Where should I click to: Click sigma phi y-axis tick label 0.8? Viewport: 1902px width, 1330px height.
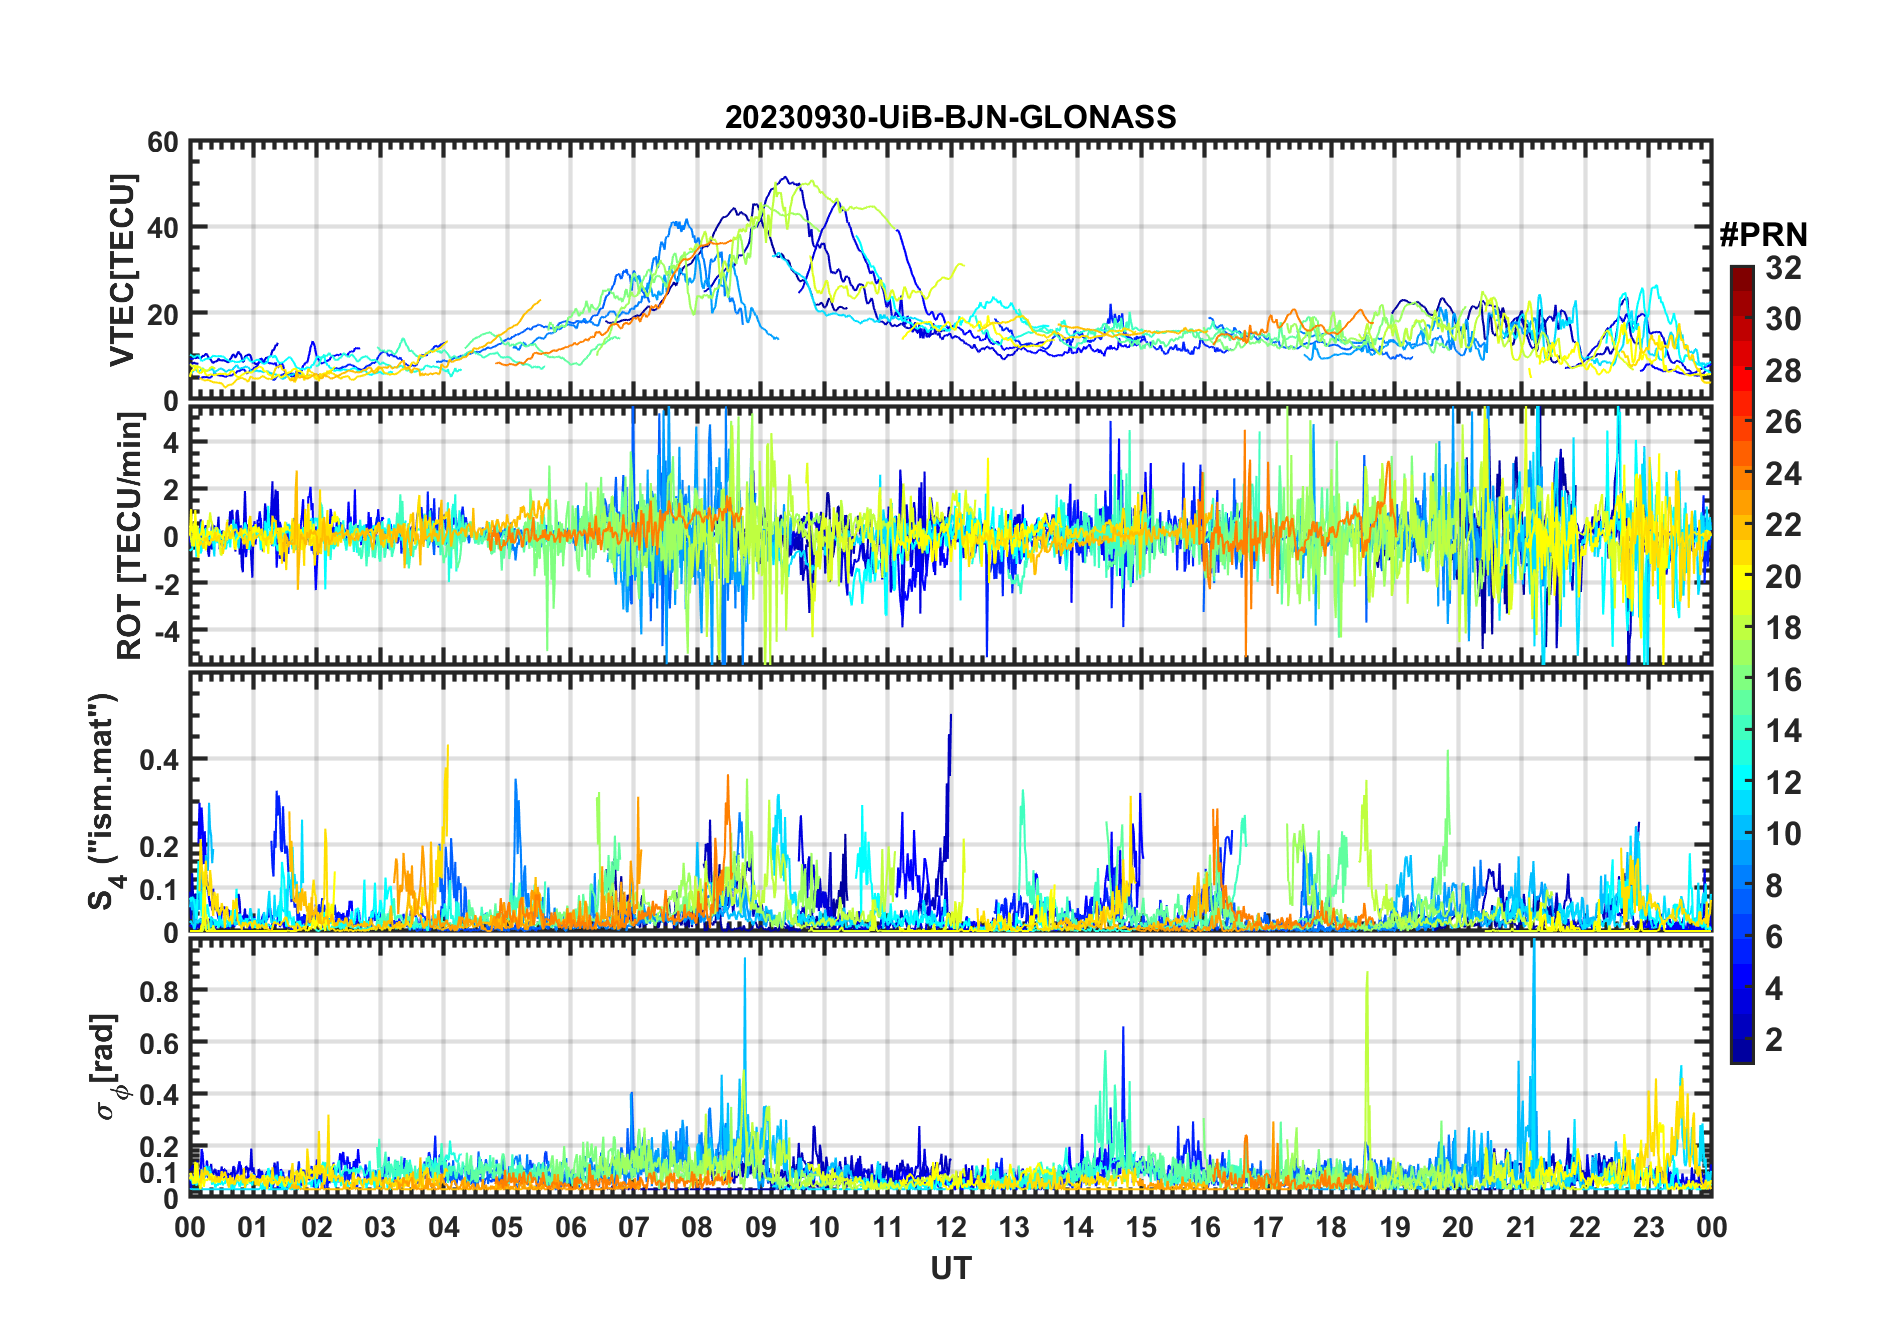tap(158, 991)
